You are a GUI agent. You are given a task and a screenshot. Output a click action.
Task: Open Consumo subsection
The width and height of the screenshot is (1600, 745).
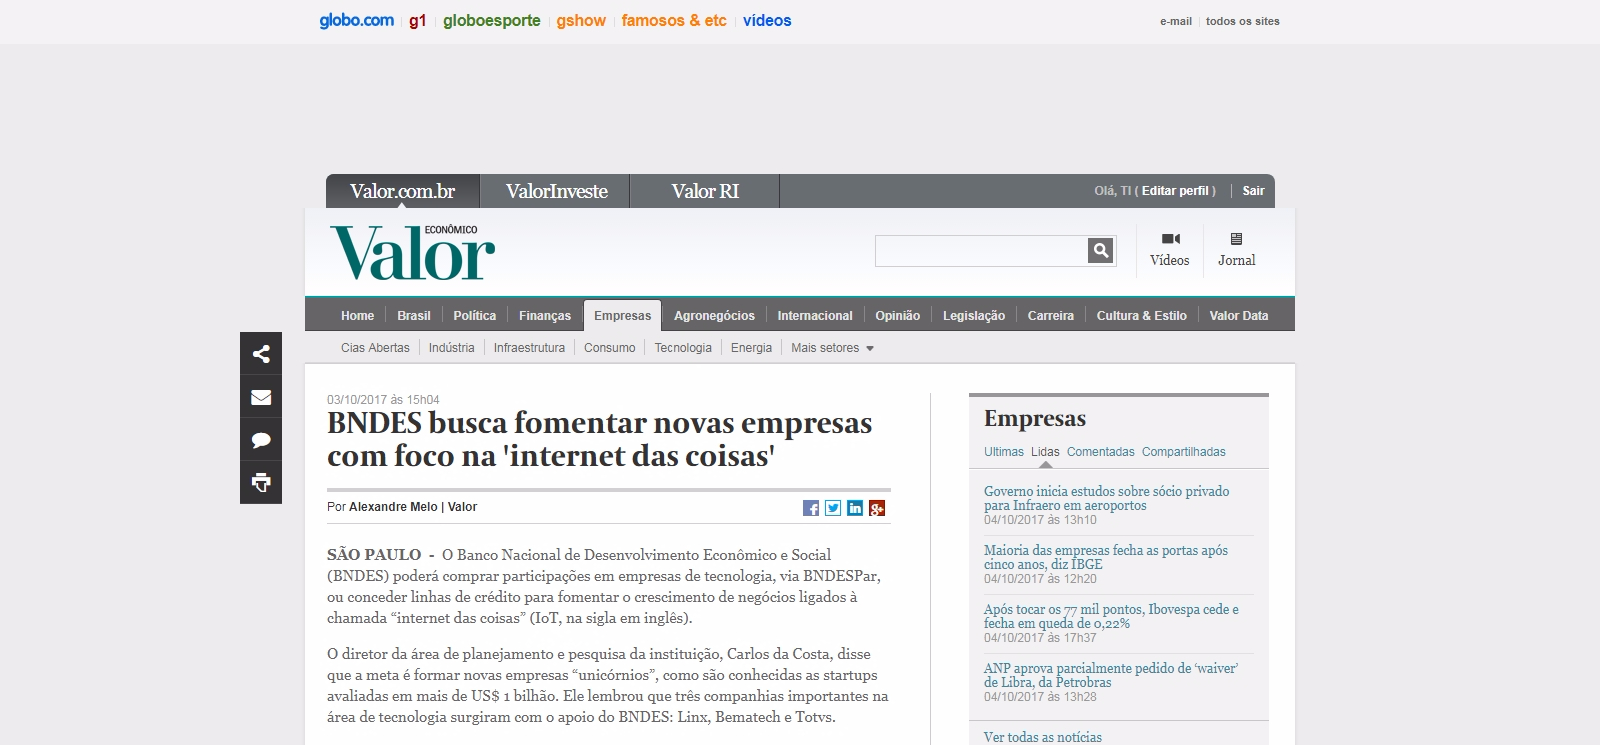(609, 348)
